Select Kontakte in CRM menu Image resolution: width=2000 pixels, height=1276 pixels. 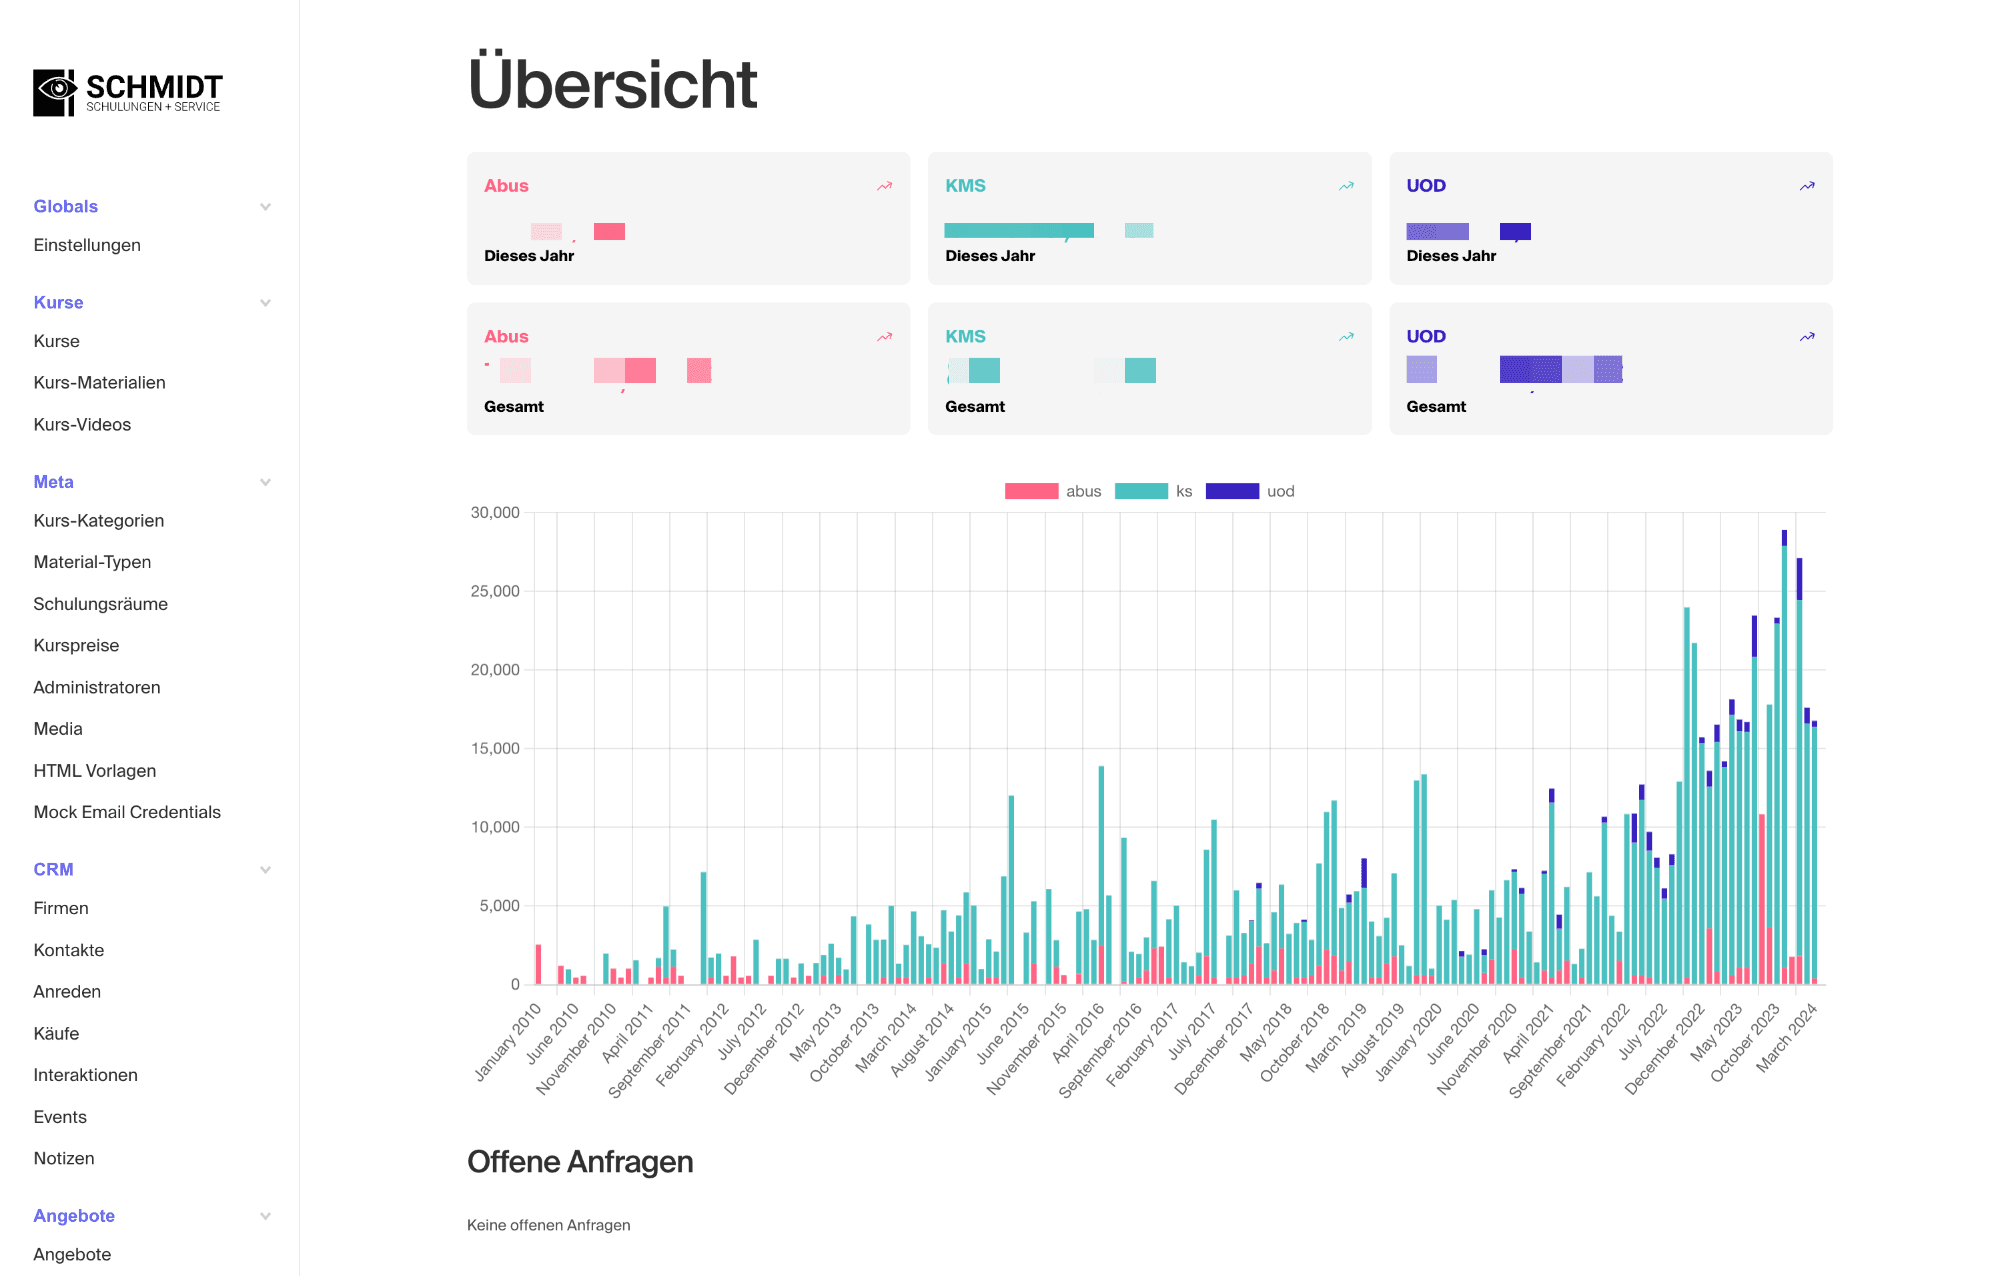(x=70, y=949)
